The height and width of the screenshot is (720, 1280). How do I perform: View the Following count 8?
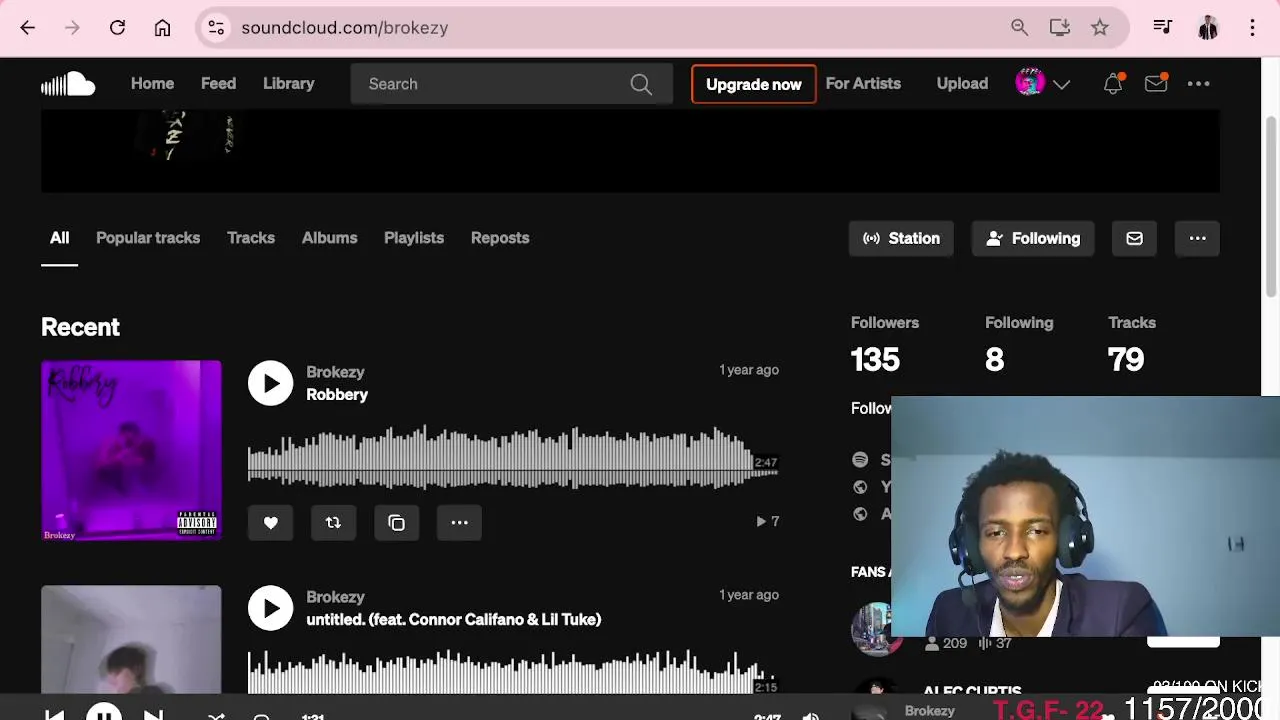994,359
